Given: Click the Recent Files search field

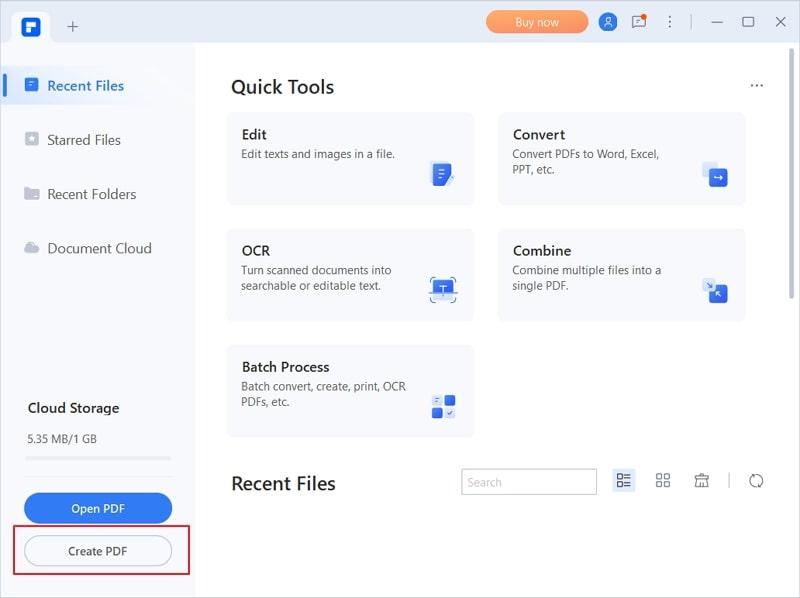Looking at the screenshot, I should pyautogui.click(x=529, y=482).
